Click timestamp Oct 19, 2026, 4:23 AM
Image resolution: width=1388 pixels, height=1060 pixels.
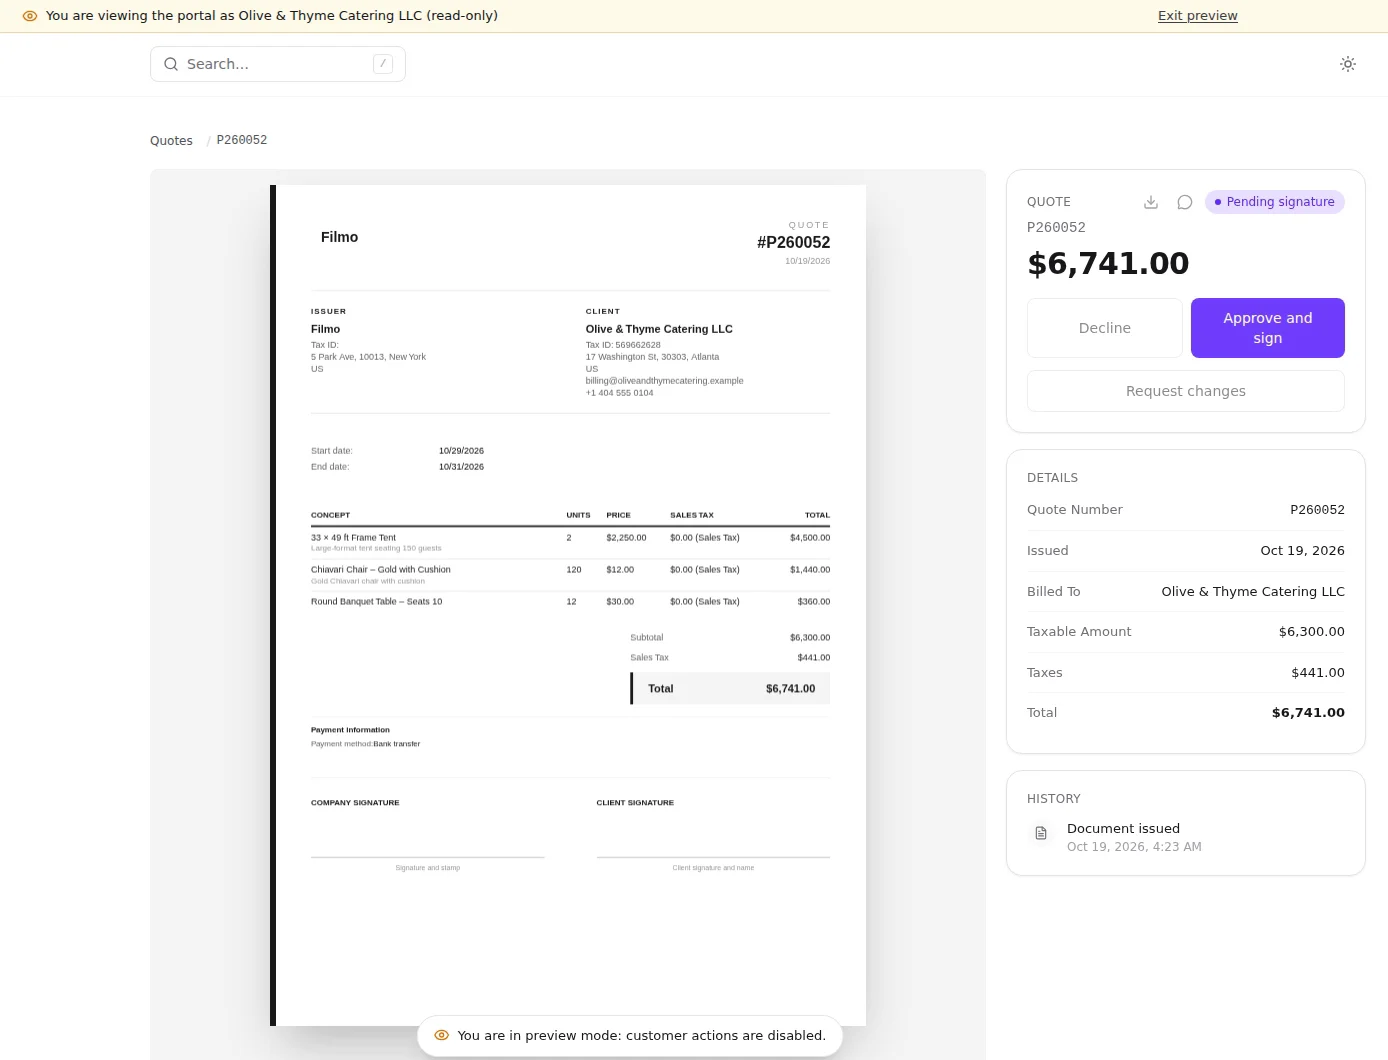click(1134, 847)
